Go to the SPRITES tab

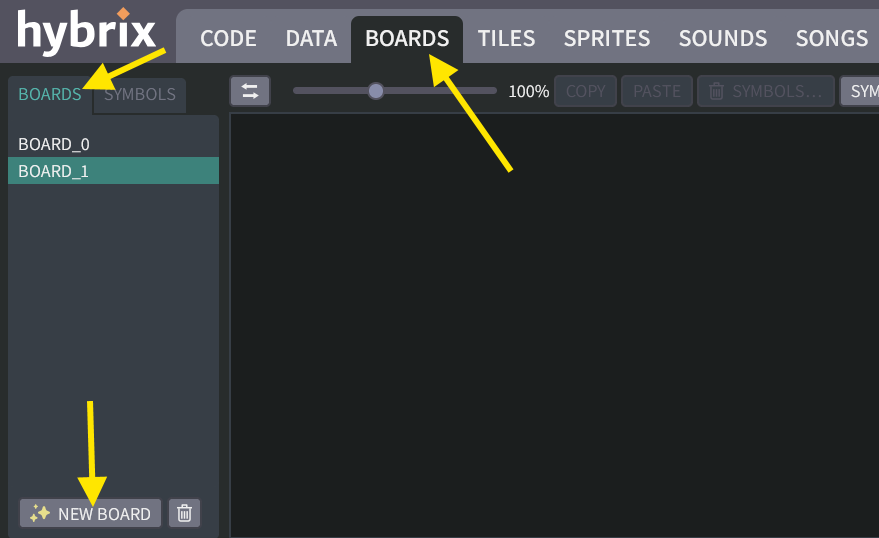tap(607, 39)
